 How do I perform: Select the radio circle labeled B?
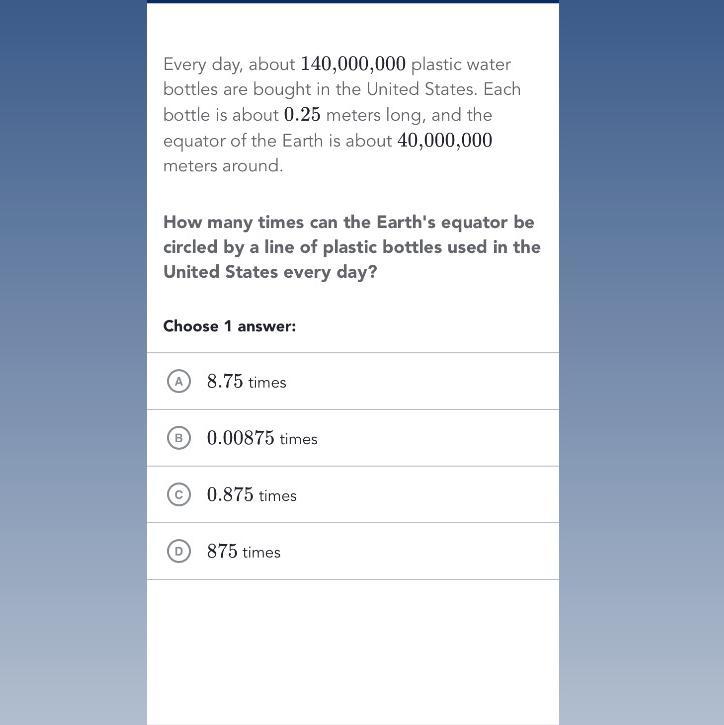pos(178,438)
